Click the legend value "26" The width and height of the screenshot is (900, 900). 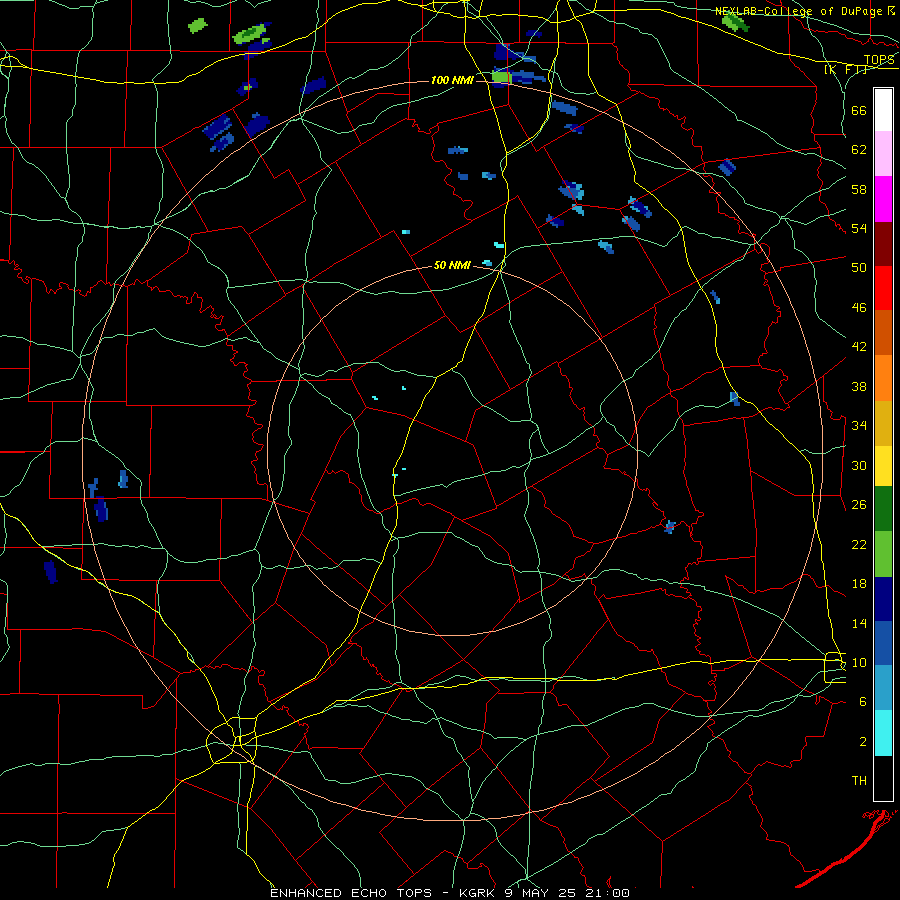click(859, 505)
